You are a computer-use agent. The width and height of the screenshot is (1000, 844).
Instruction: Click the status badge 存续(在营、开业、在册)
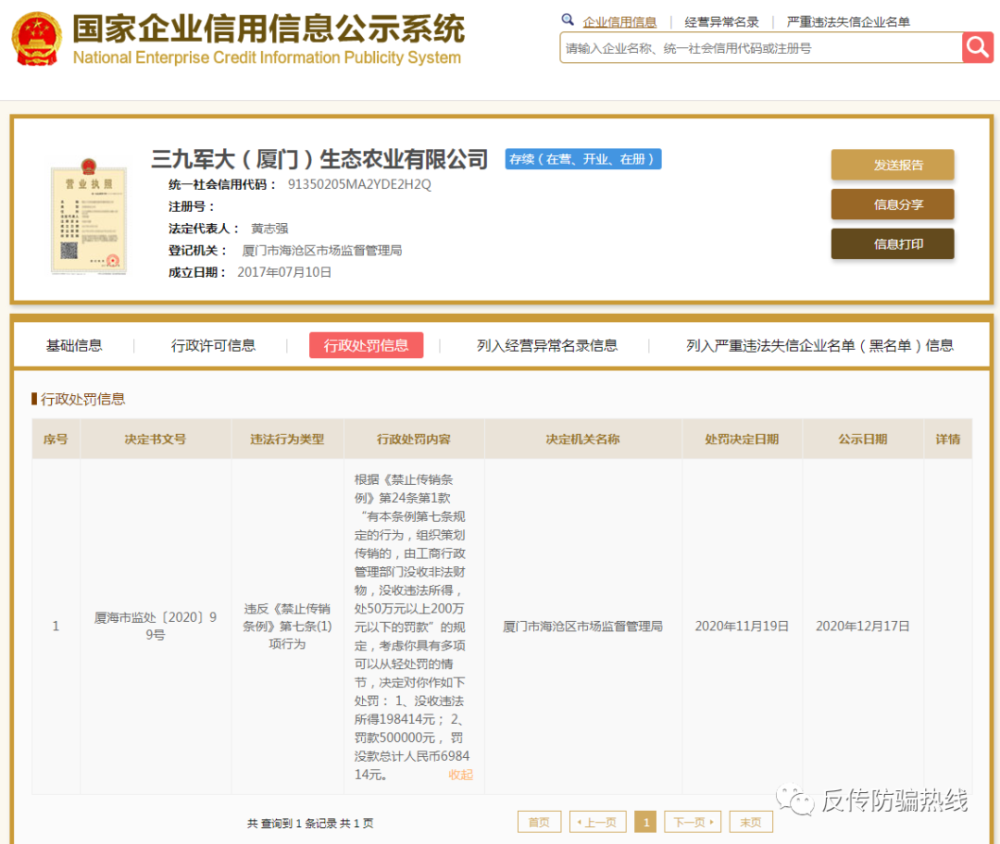pos(583,159)
